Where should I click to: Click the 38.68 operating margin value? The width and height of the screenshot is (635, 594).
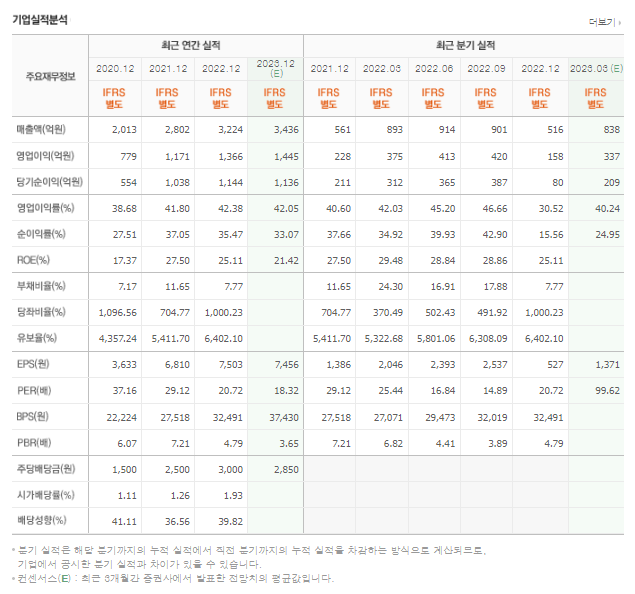124,209
